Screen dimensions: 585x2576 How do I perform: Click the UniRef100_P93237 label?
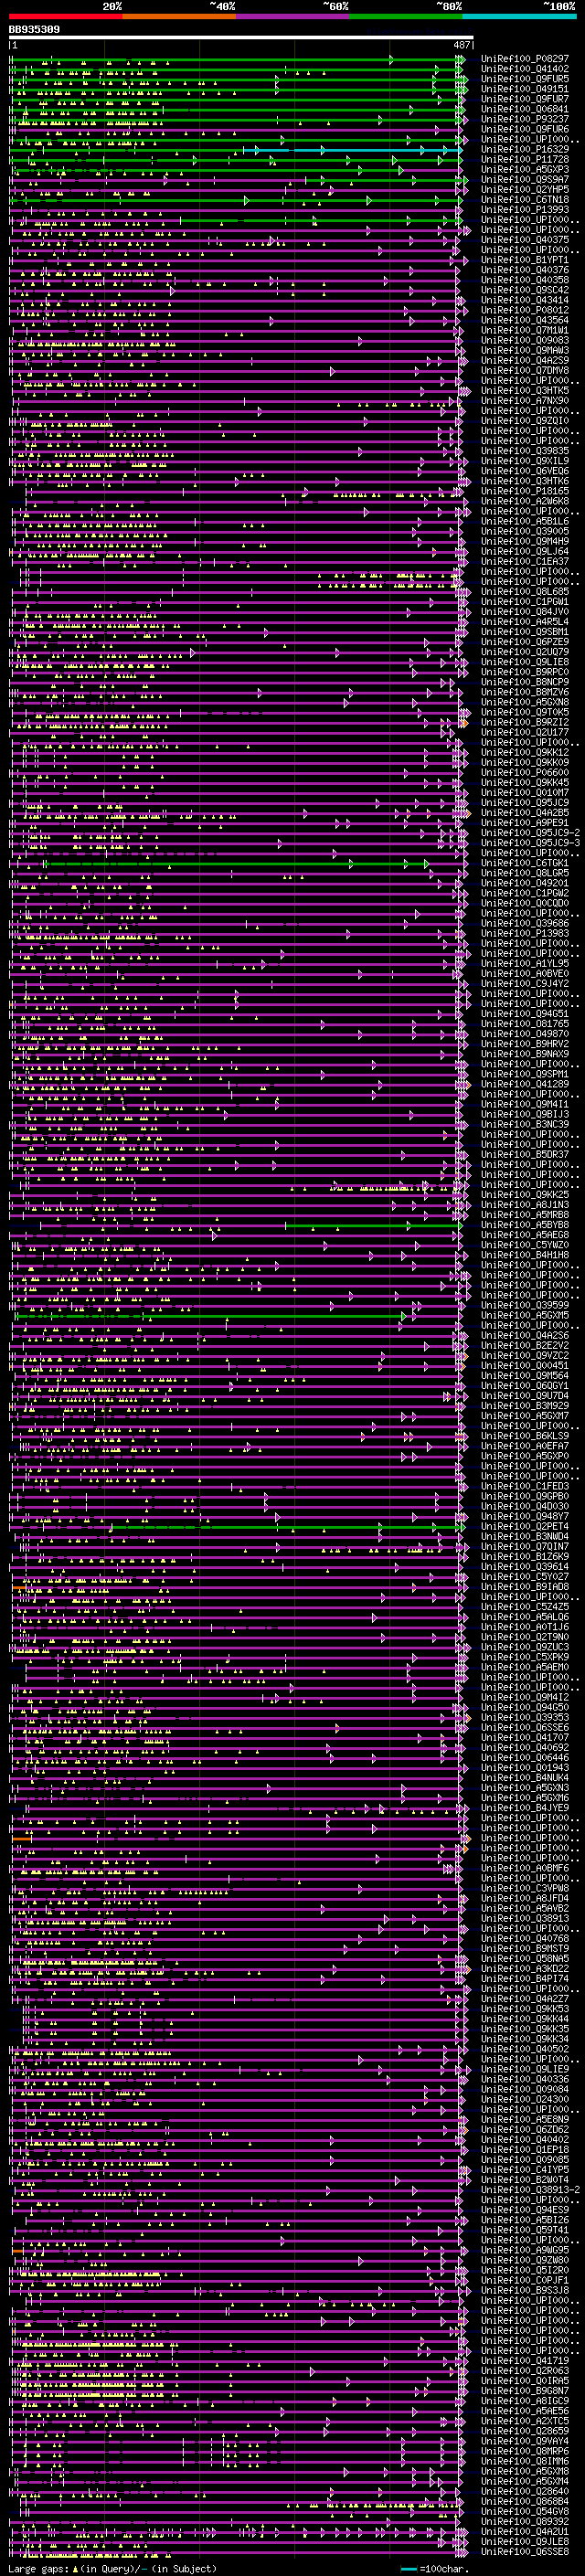[524, 119]
